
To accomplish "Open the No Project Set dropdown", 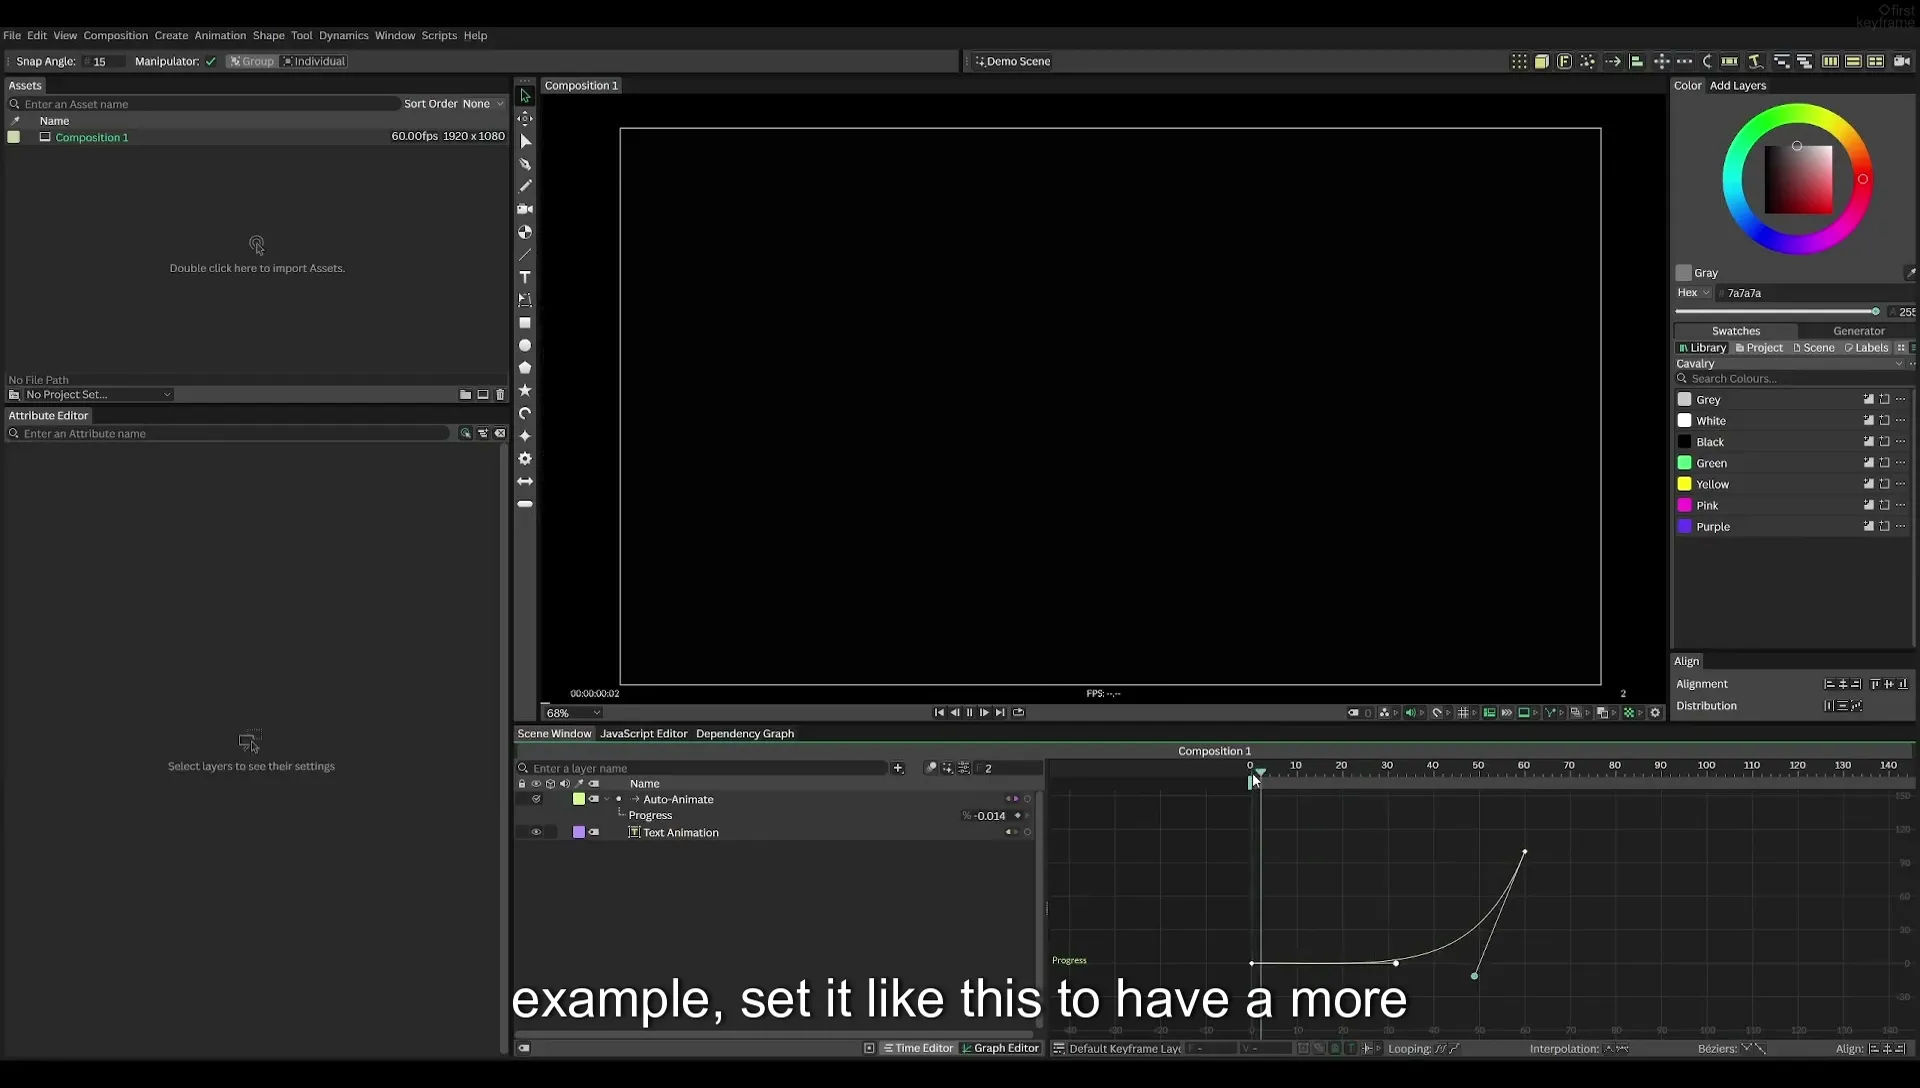I will (98, 395).
